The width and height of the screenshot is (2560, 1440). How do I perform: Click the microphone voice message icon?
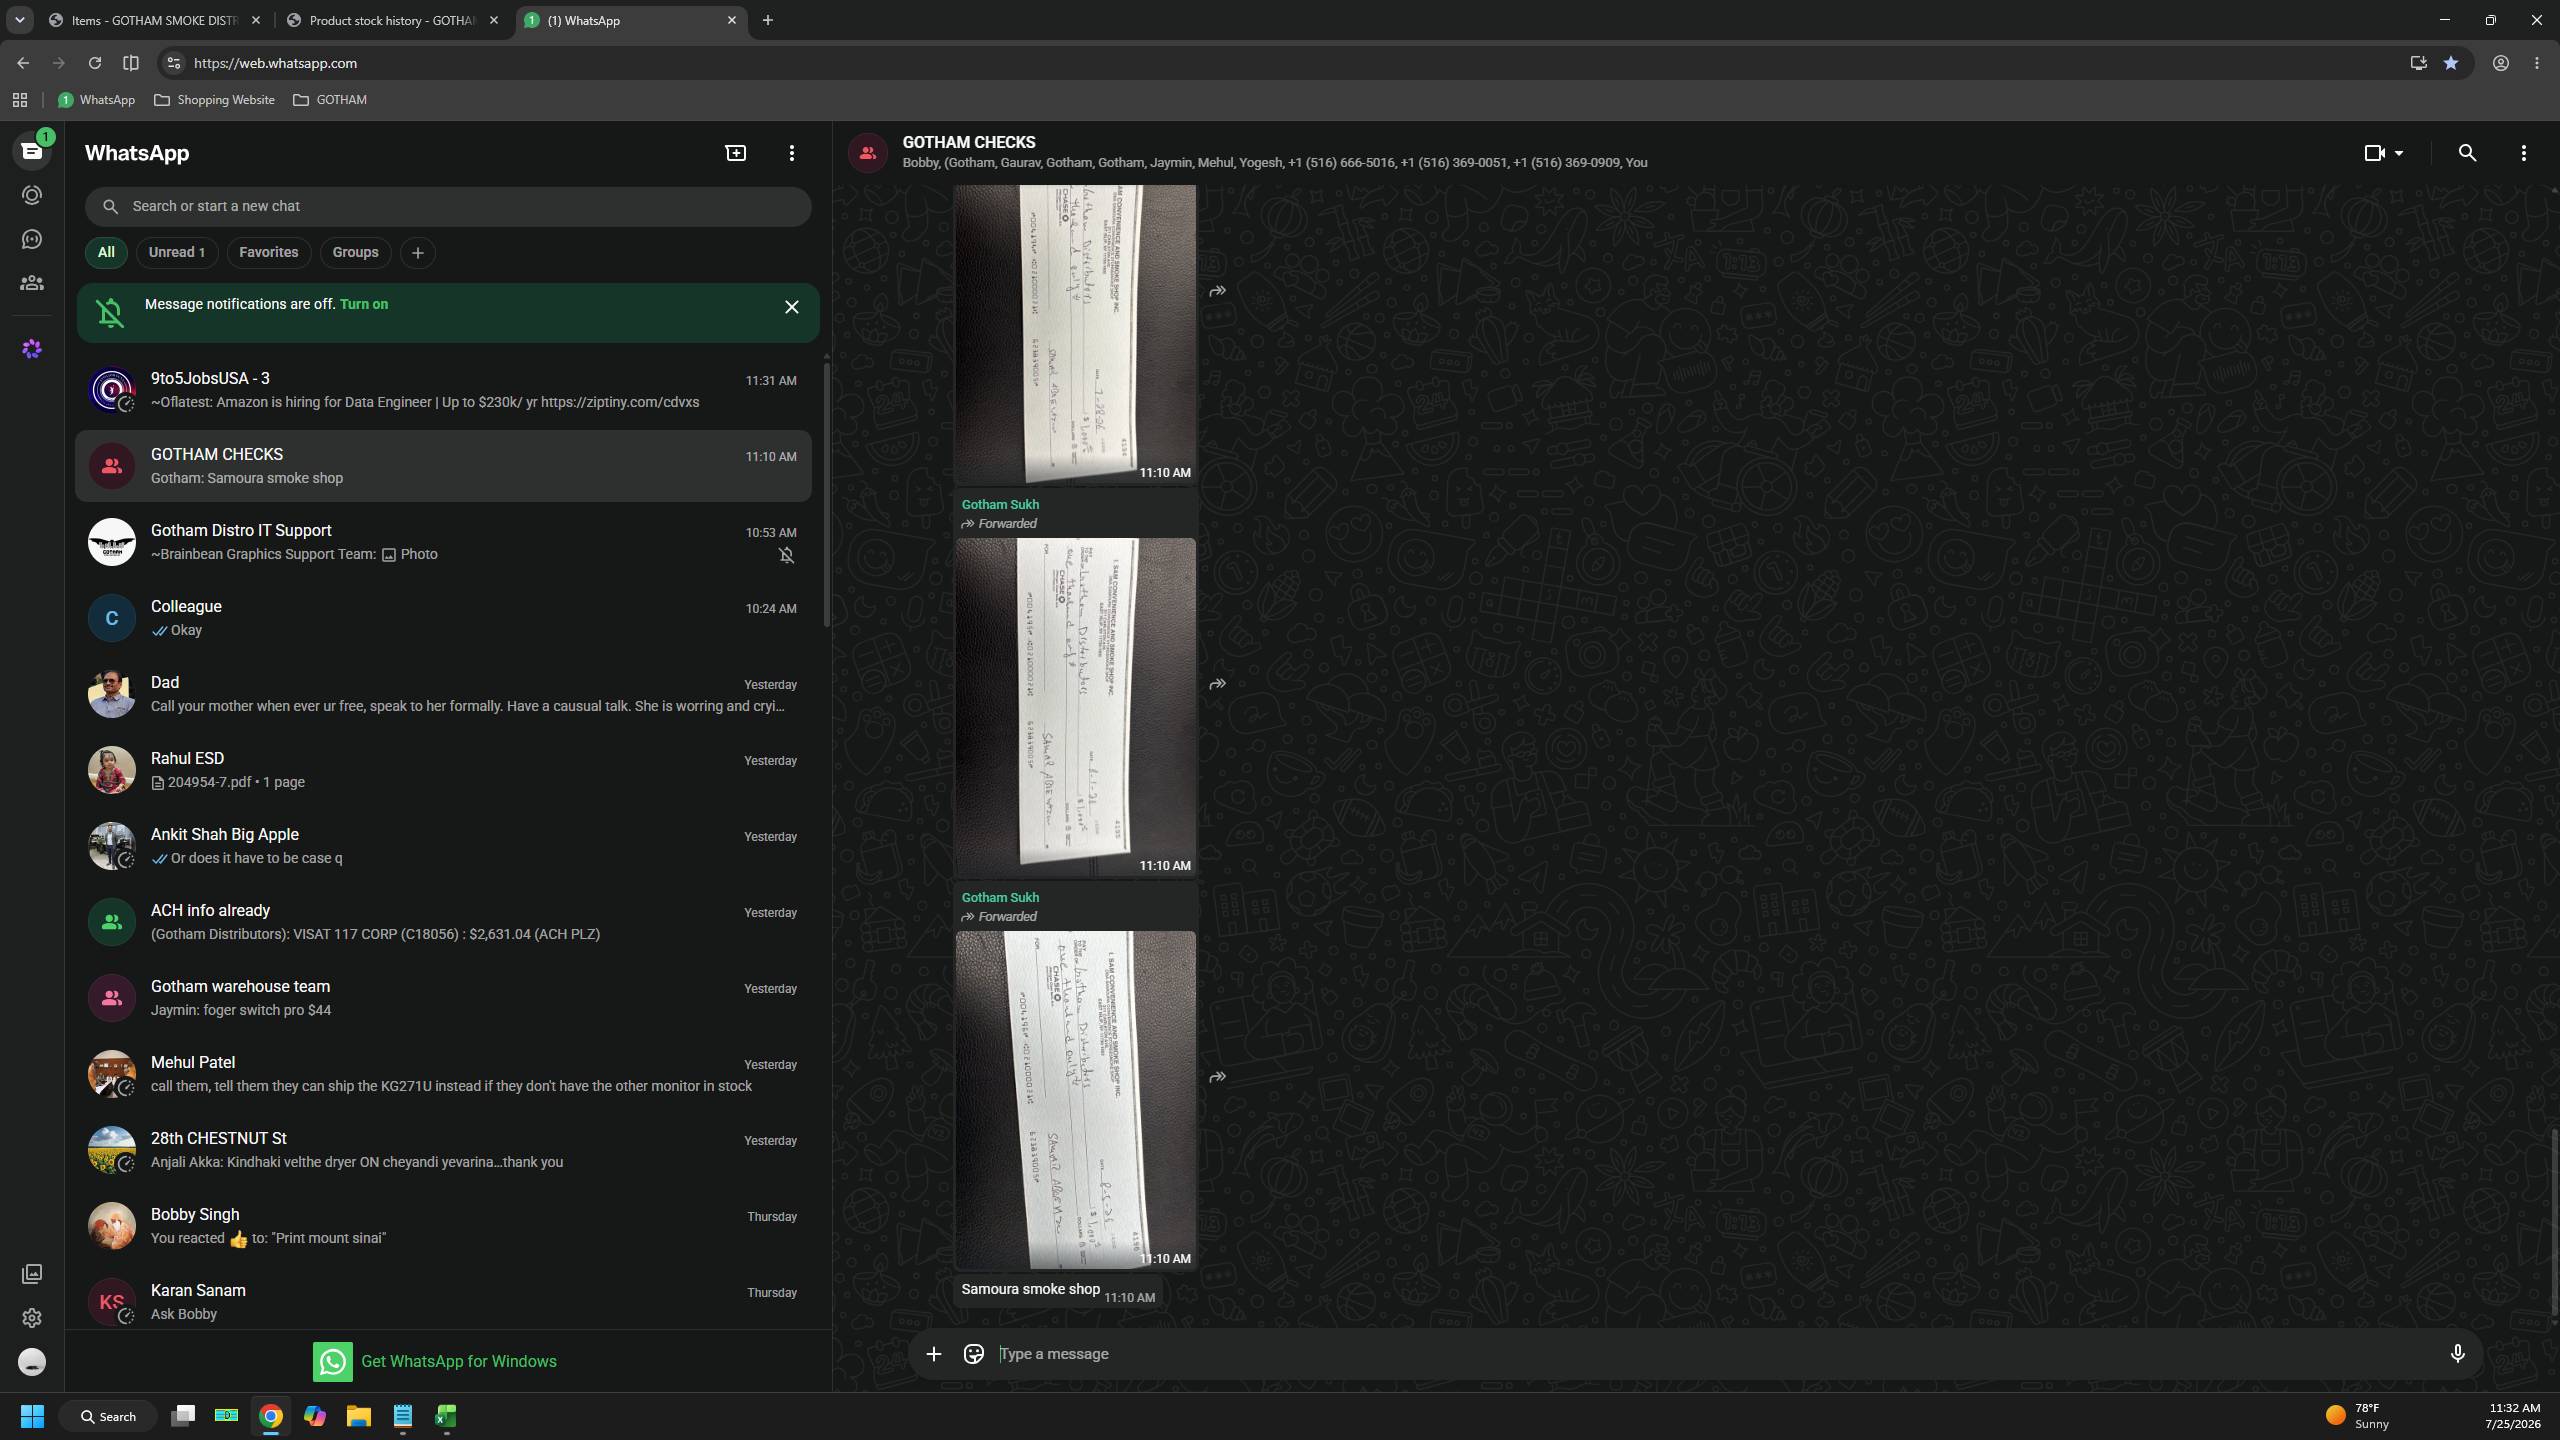2457,1354
